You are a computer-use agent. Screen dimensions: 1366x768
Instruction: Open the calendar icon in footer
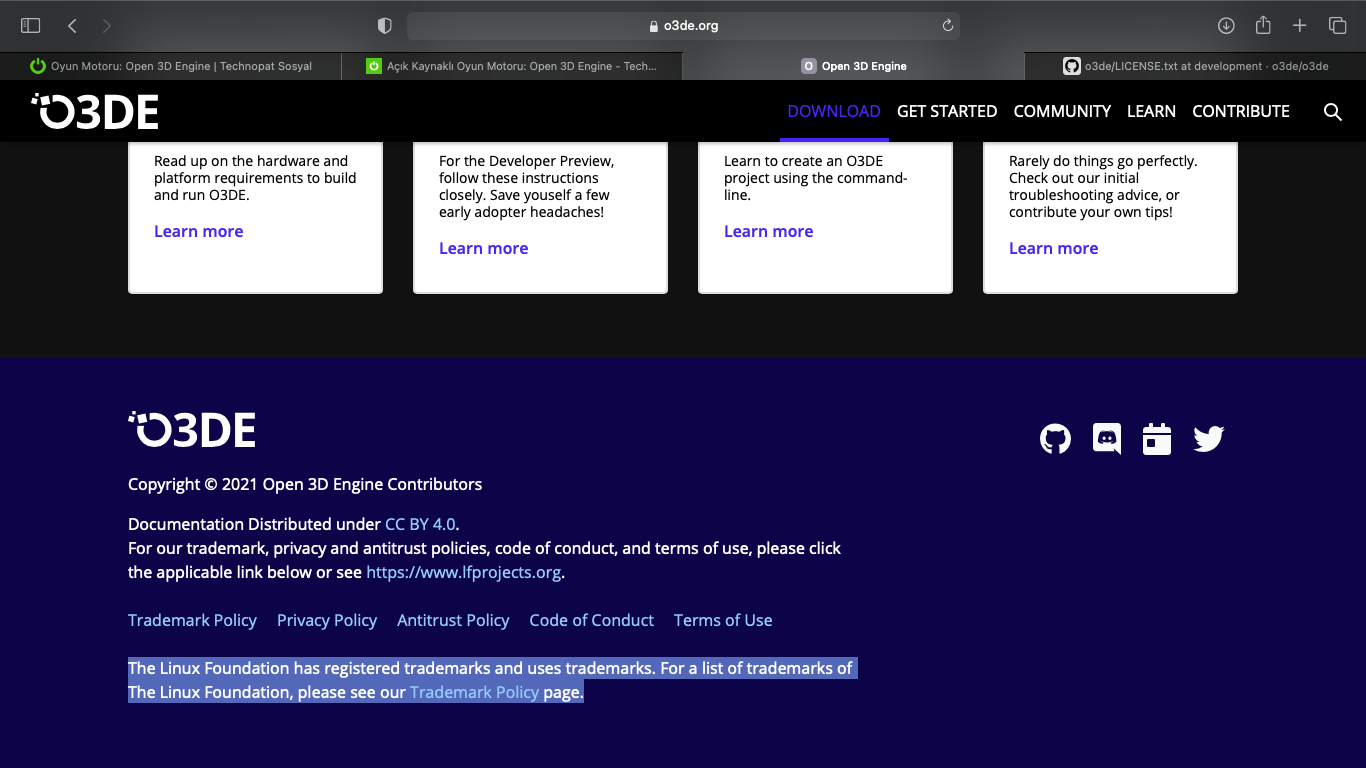[1157, 439]
